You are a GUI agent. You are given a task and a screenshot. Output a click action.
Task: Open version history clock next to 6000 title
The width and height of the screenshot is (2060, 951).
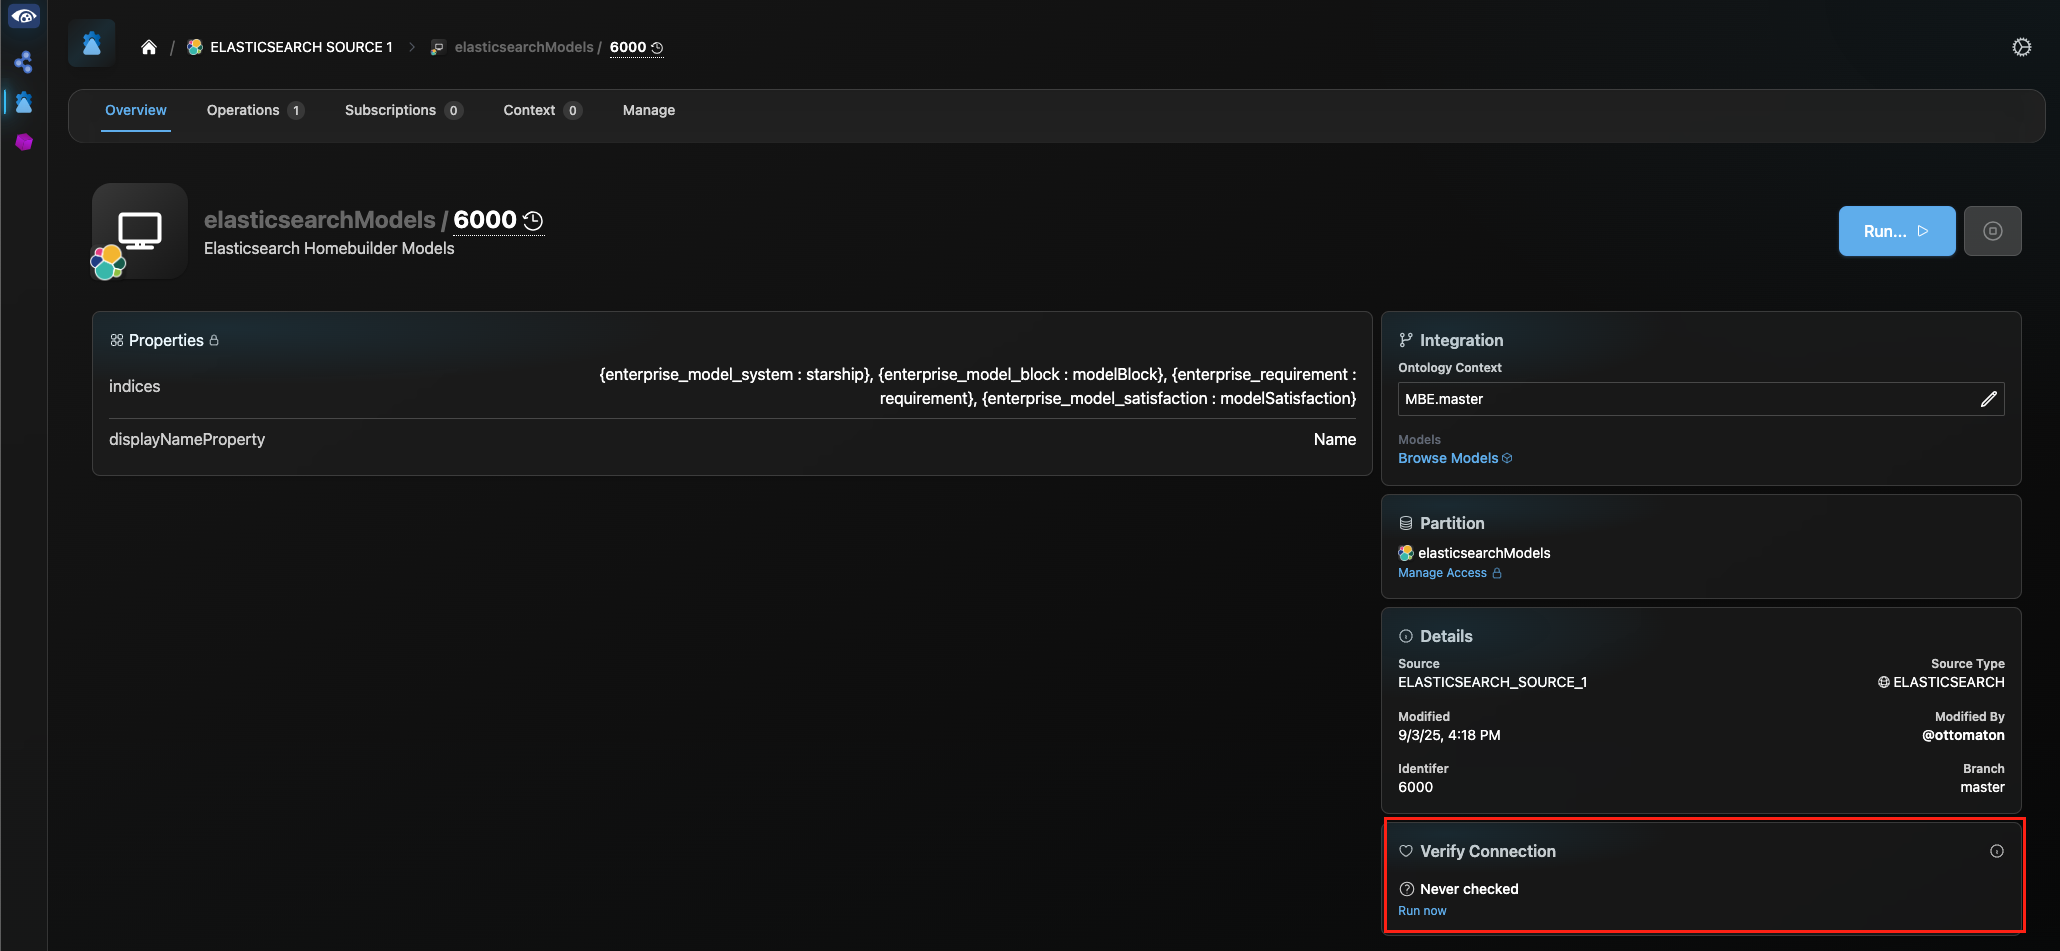coord(534,221)
